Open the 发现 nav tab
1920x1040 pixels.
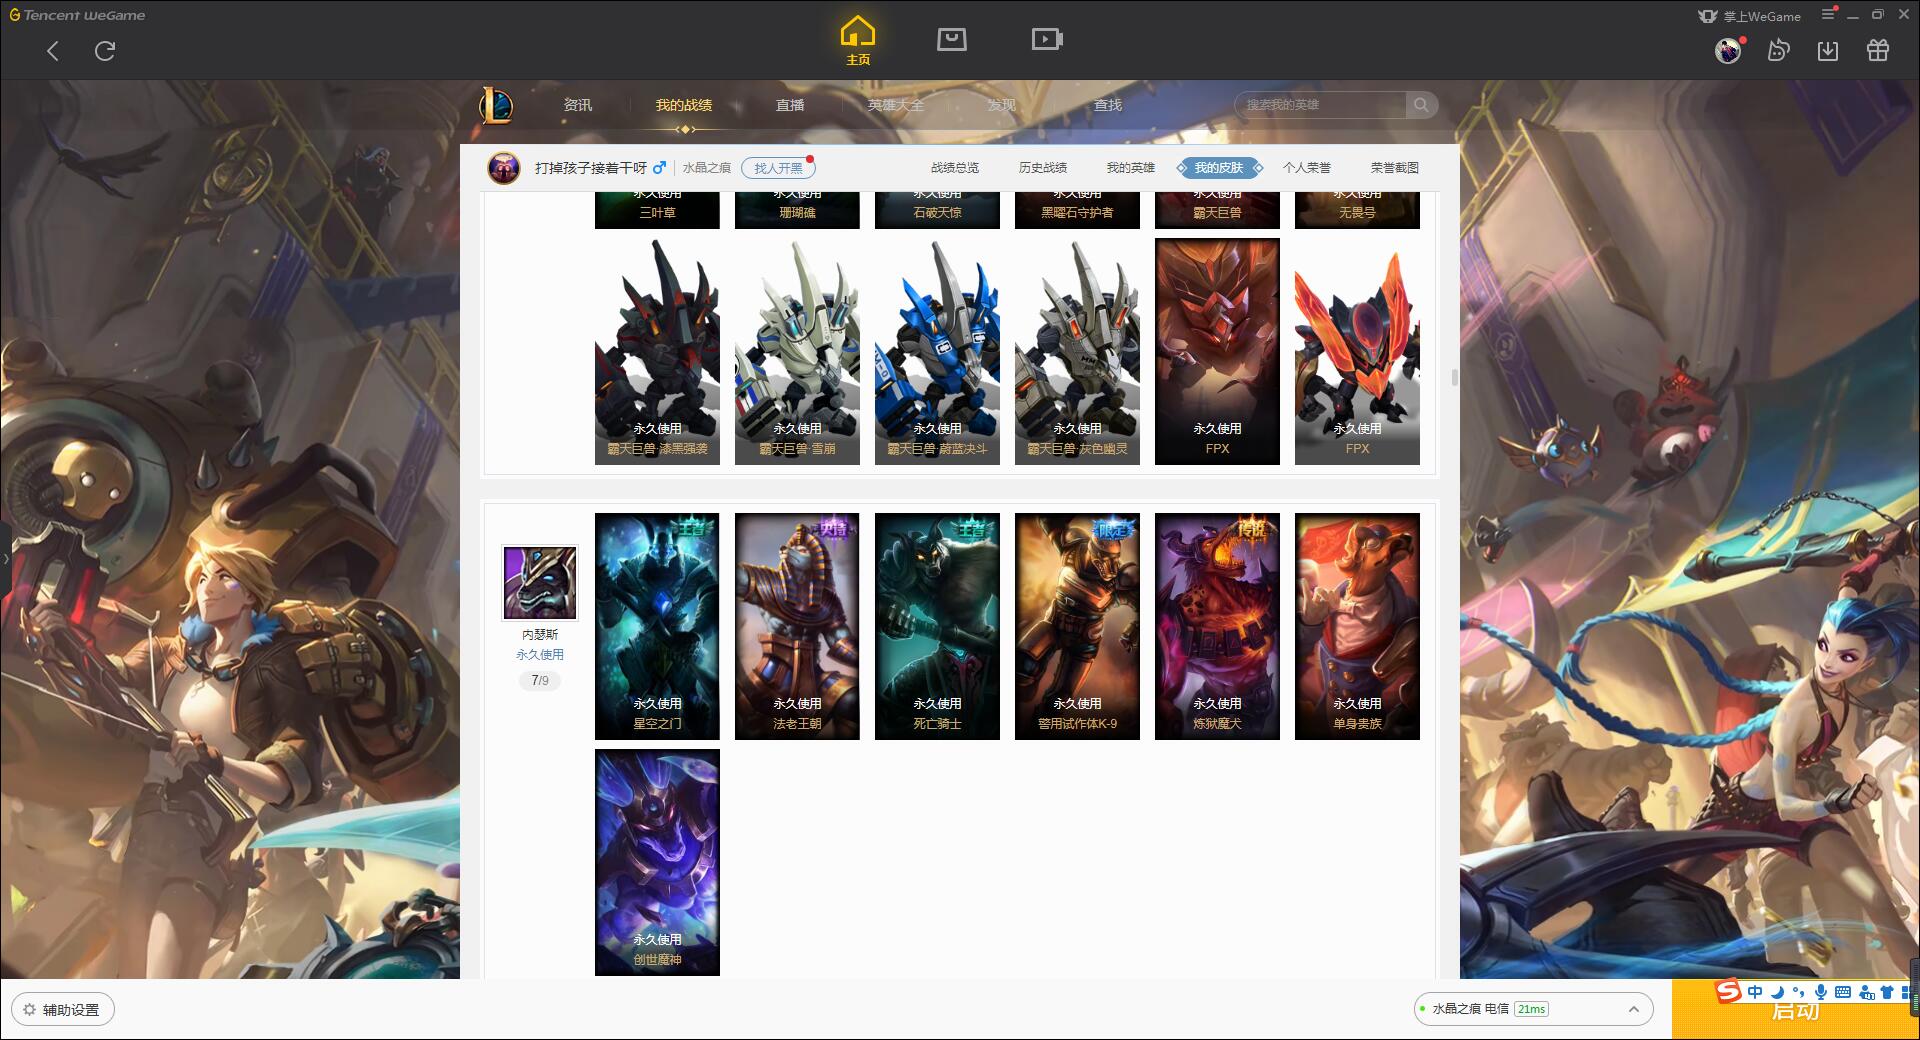click(x=1002, y=105)
